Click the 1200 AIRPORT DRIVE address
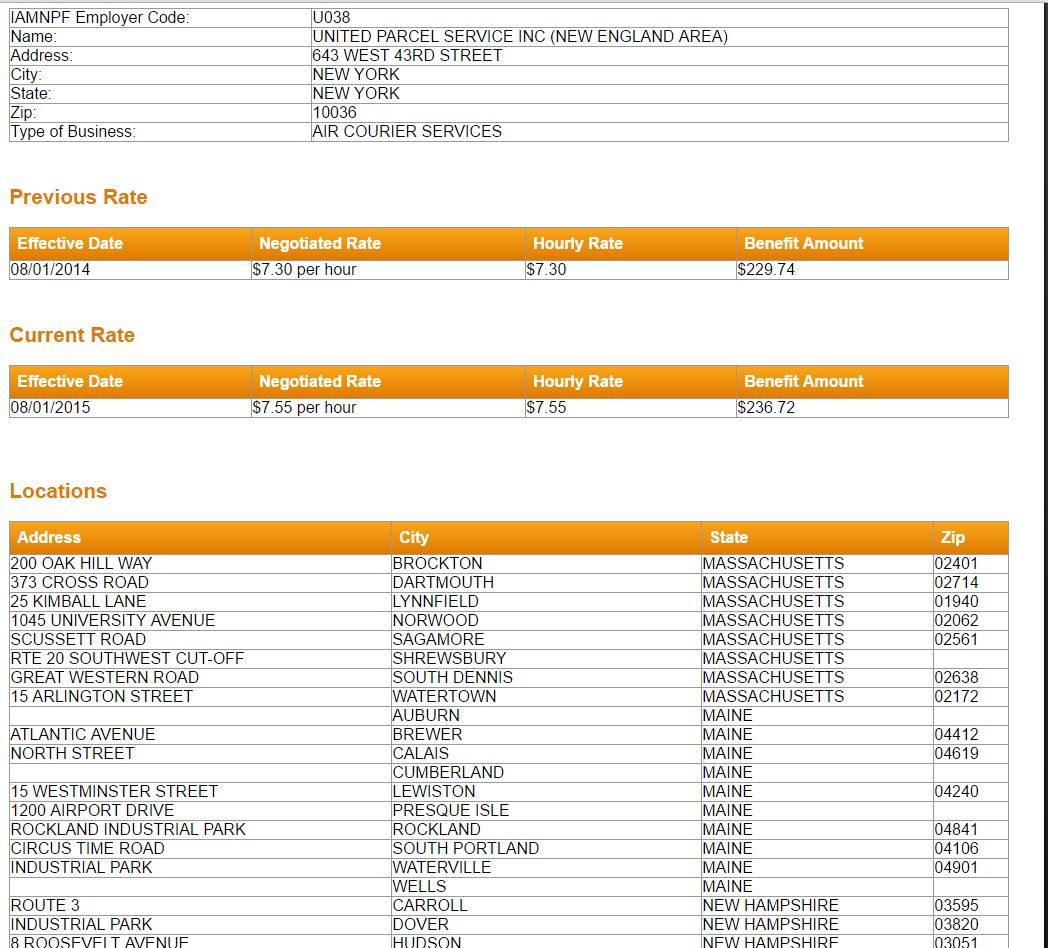The width and height of the screenshot is (1048, 948). [92, 810]
